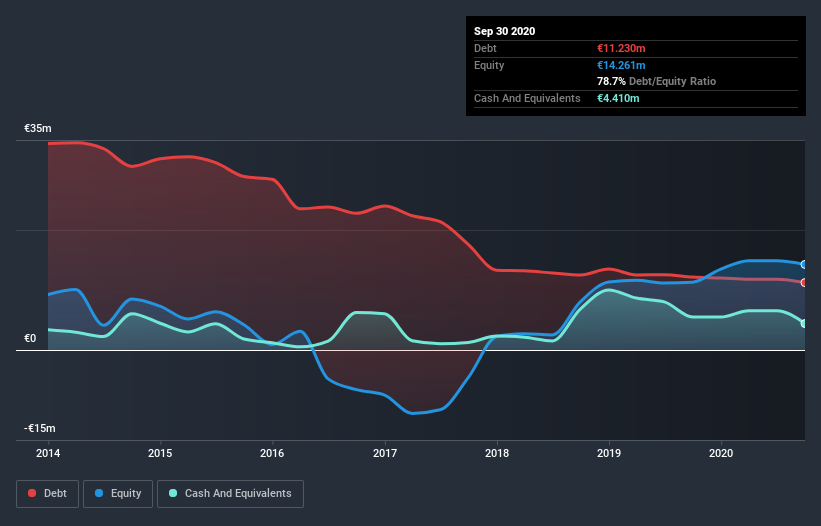Click the 2017 x-axis label
This screenshot has width=821, height=526.
[385, 453]
